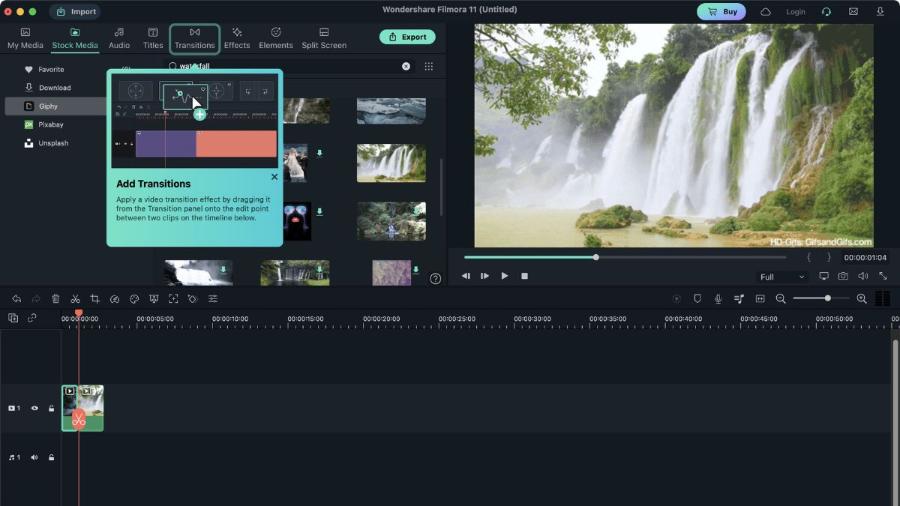Open the Import dropdown button
The width and height of the screenshot is (900, 506).
coord(76,11)
